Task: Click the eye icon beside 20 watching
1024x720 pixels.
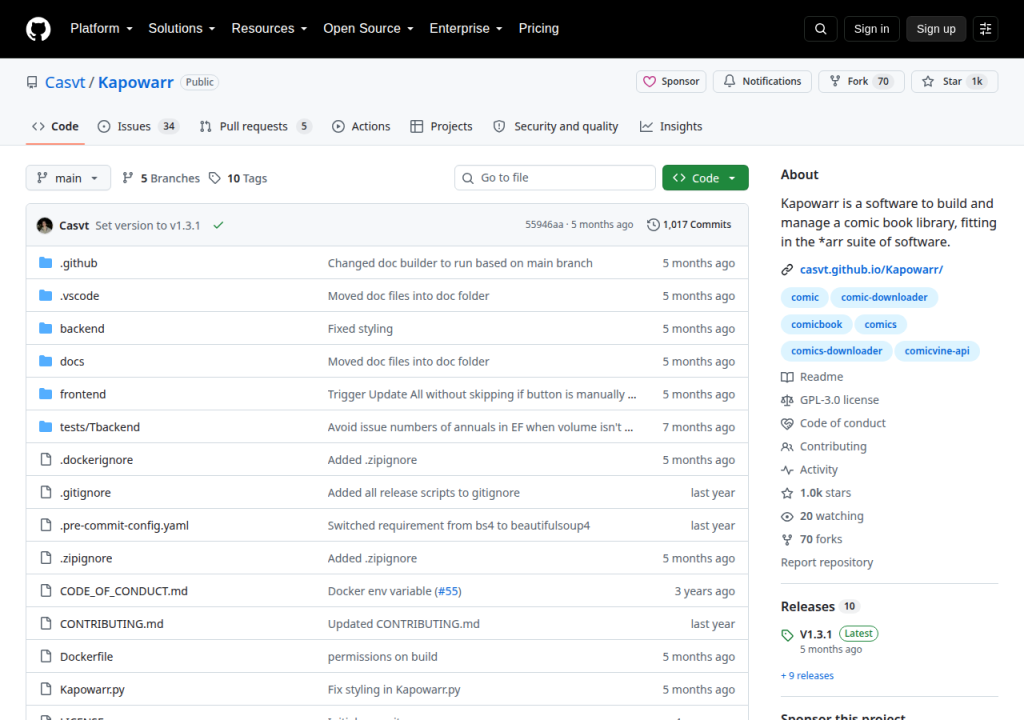Action: click(787, 516)
